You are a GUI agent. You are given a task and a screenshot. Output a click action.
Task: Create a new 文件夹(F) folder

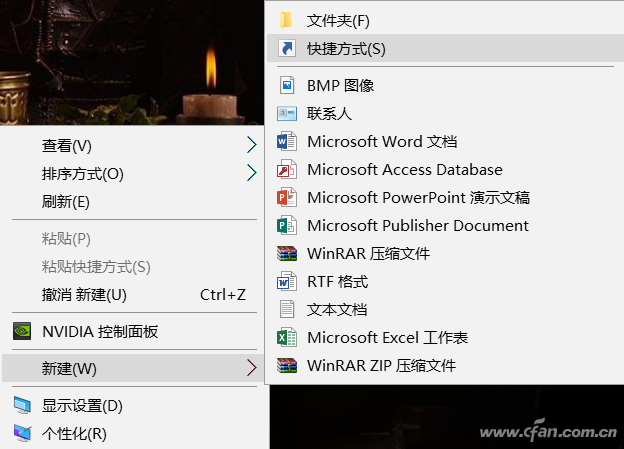click(445, 20)
